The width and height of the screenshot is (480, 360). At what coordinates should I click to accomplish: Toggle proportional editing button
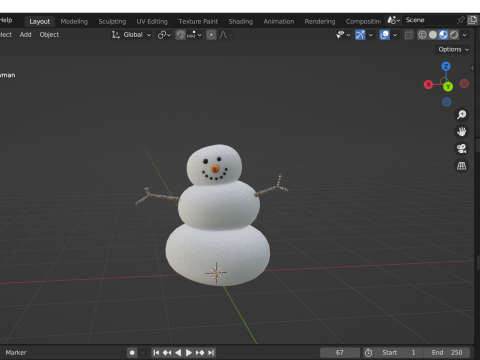tap(211, 35)
